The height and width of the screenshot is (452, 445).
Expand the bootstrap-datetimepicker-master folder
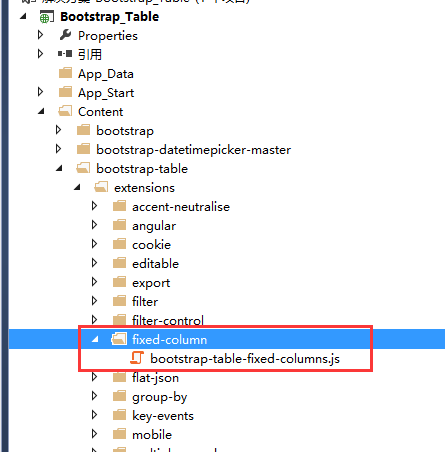(58, 149)
